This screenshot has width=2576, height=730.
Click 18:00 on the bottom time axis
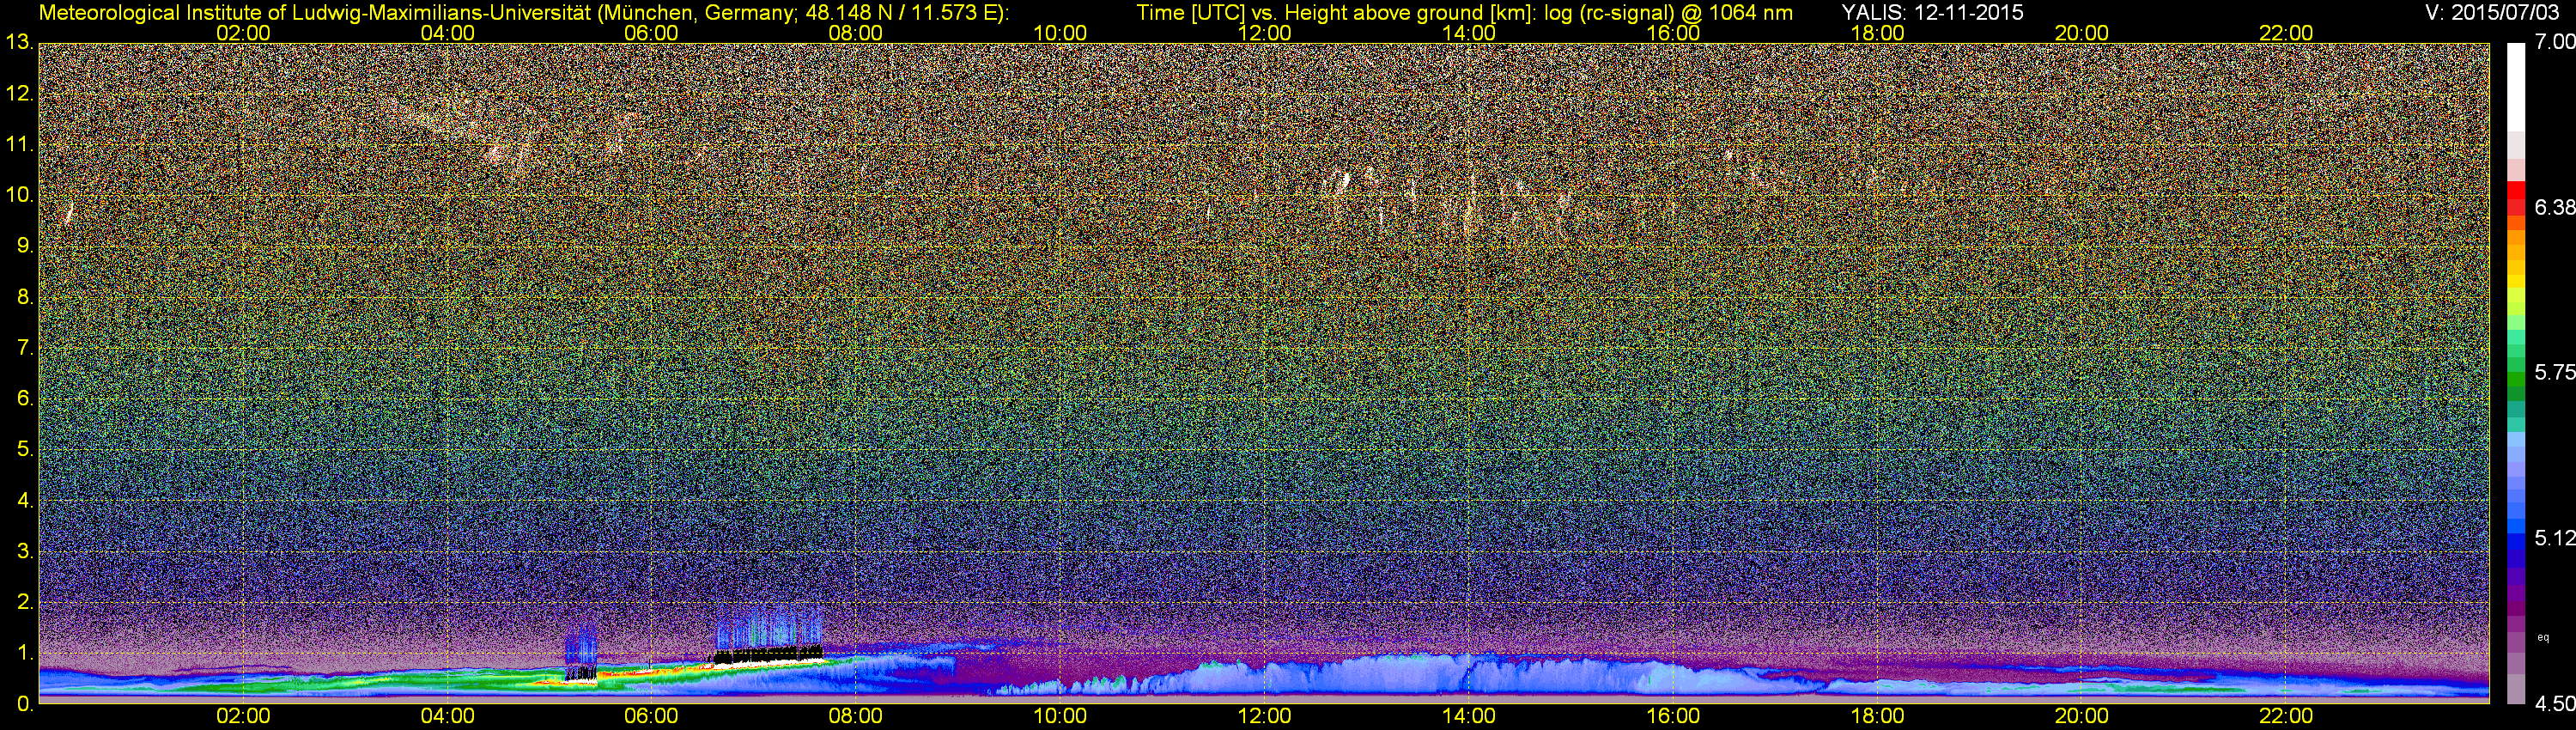coord(1877,717)
